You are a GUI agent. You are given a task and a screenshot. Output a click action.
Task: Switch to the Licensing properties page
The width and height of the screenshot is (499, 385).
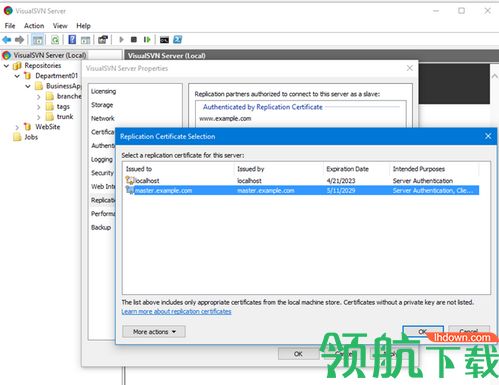click(103, 91)
